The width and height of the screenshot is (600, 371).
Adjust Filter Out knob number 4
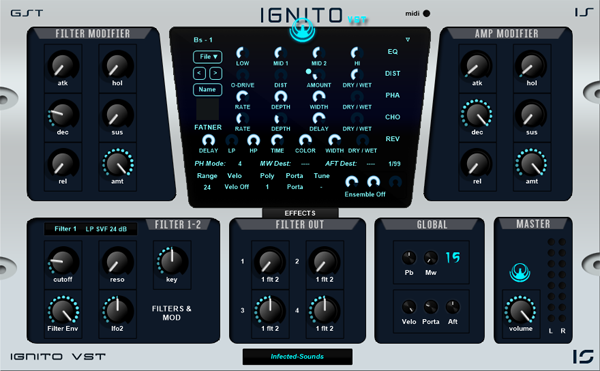pyautogui.click(x=324, y=311)
